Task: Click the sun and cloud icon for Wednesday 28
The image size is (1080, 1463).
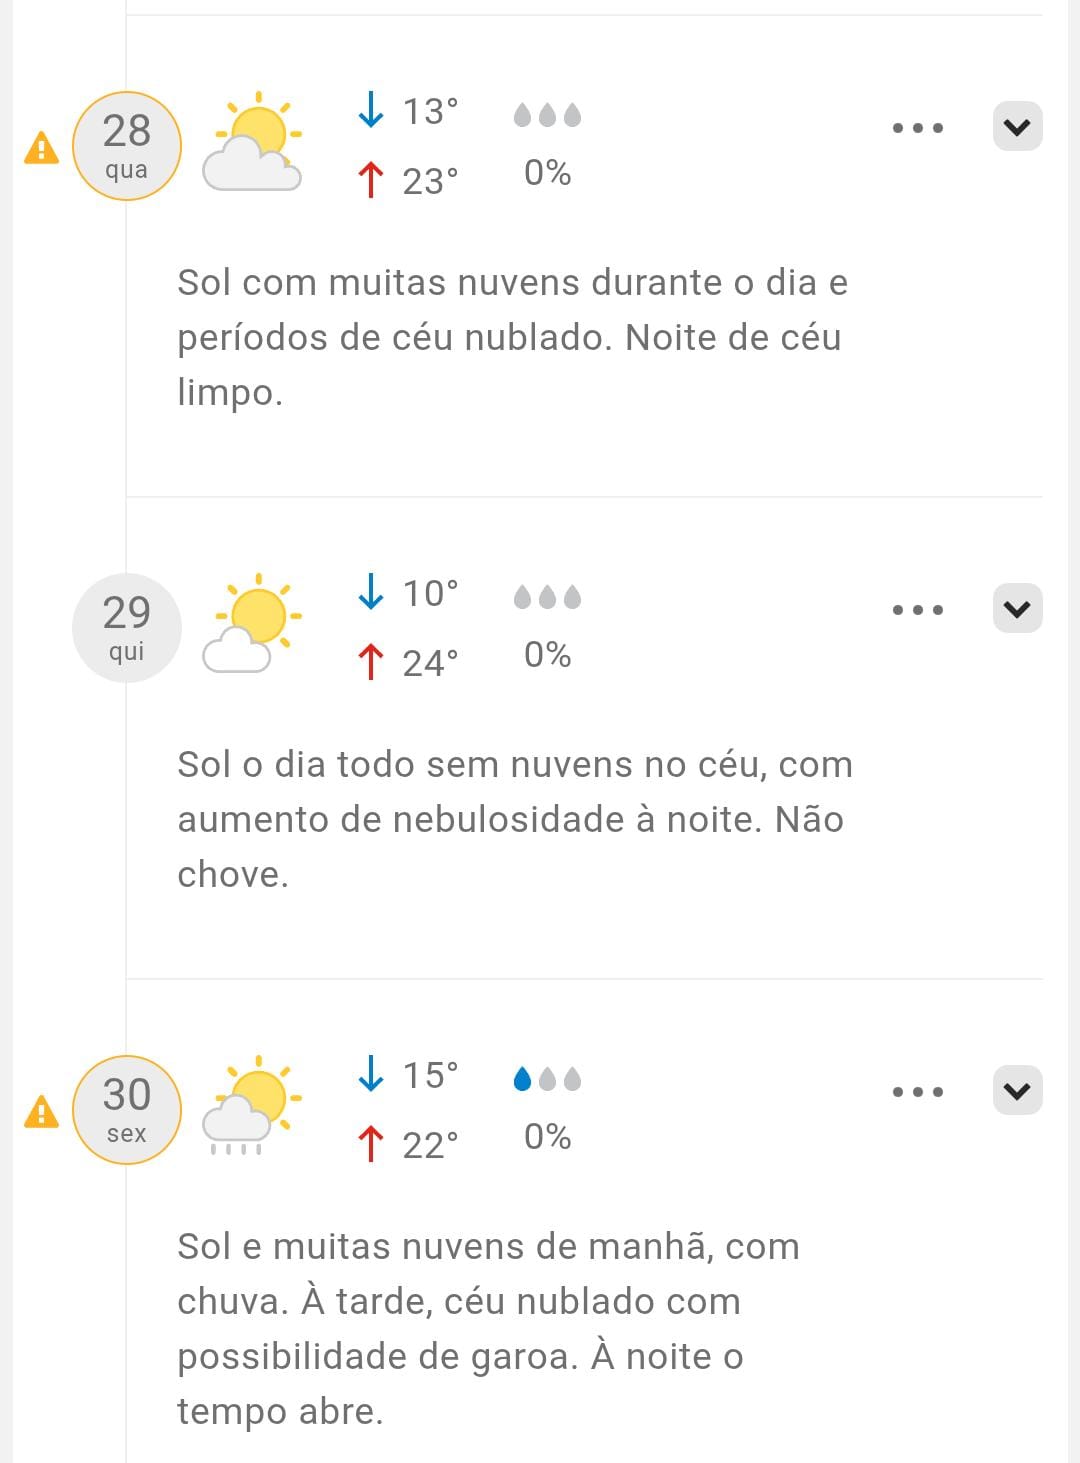Action: pyautogui.click(x=254, y=142)
